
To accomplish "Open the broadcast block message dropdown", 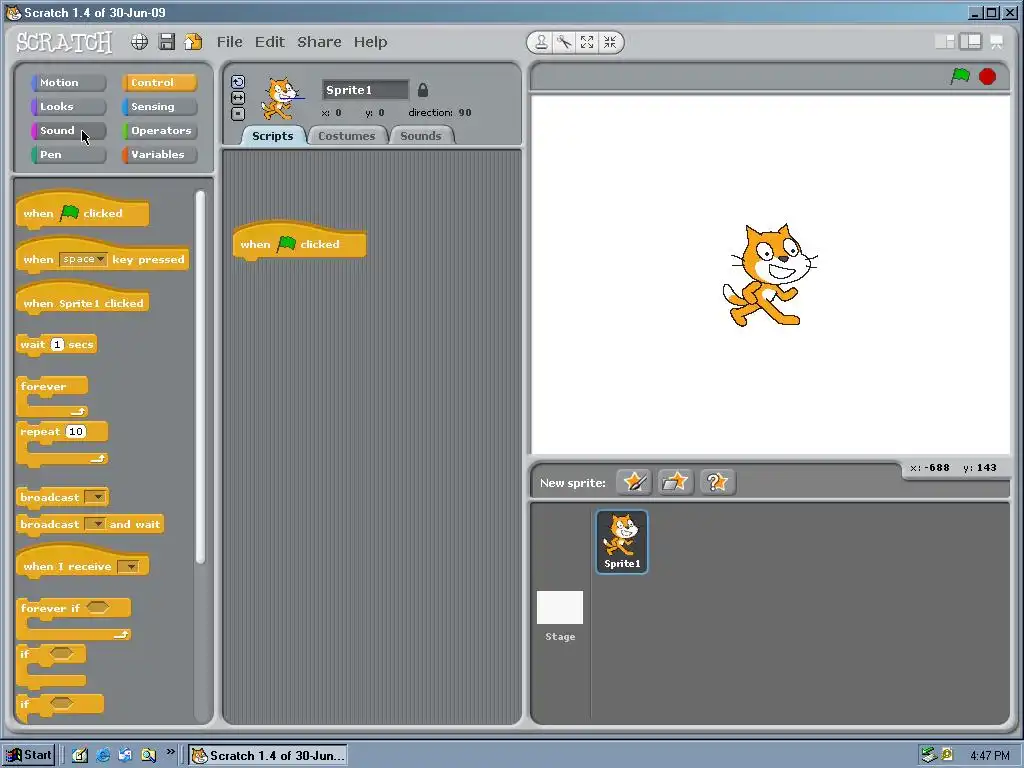I will click(x=97, y=497).
